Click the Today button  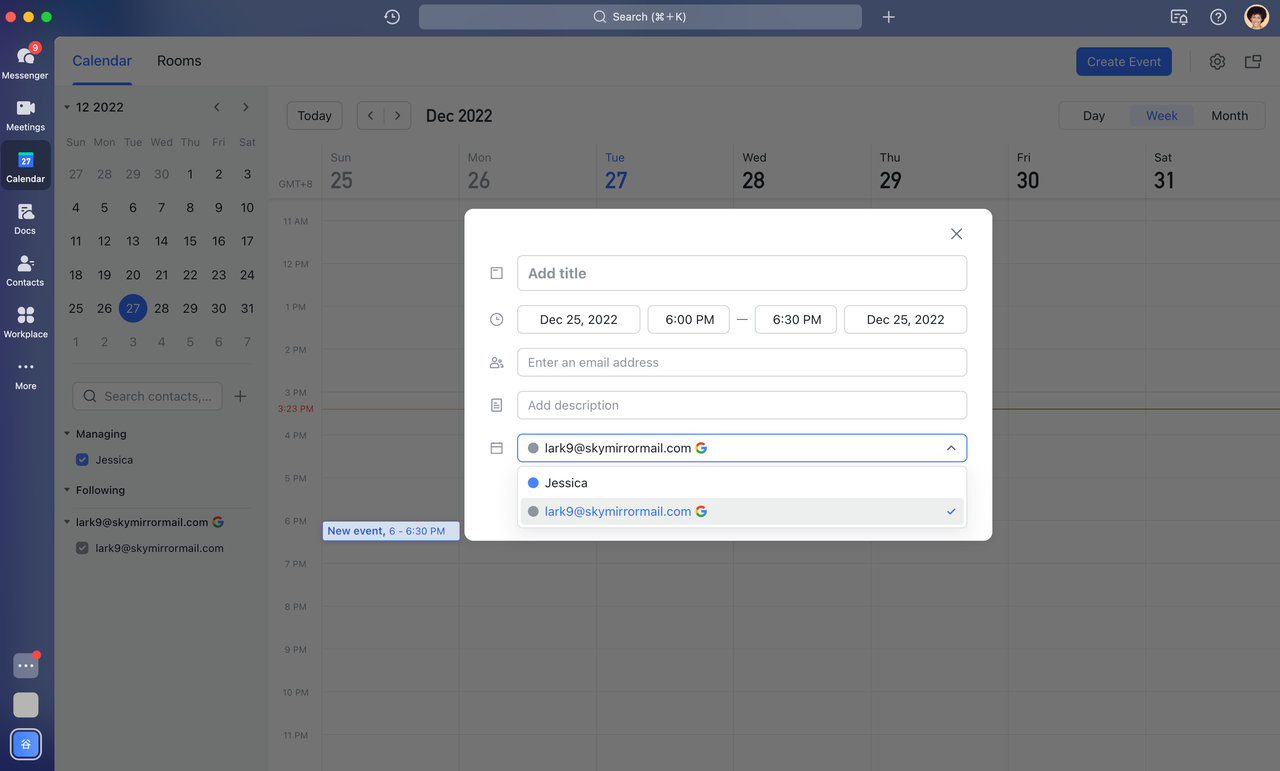point(314,116)
